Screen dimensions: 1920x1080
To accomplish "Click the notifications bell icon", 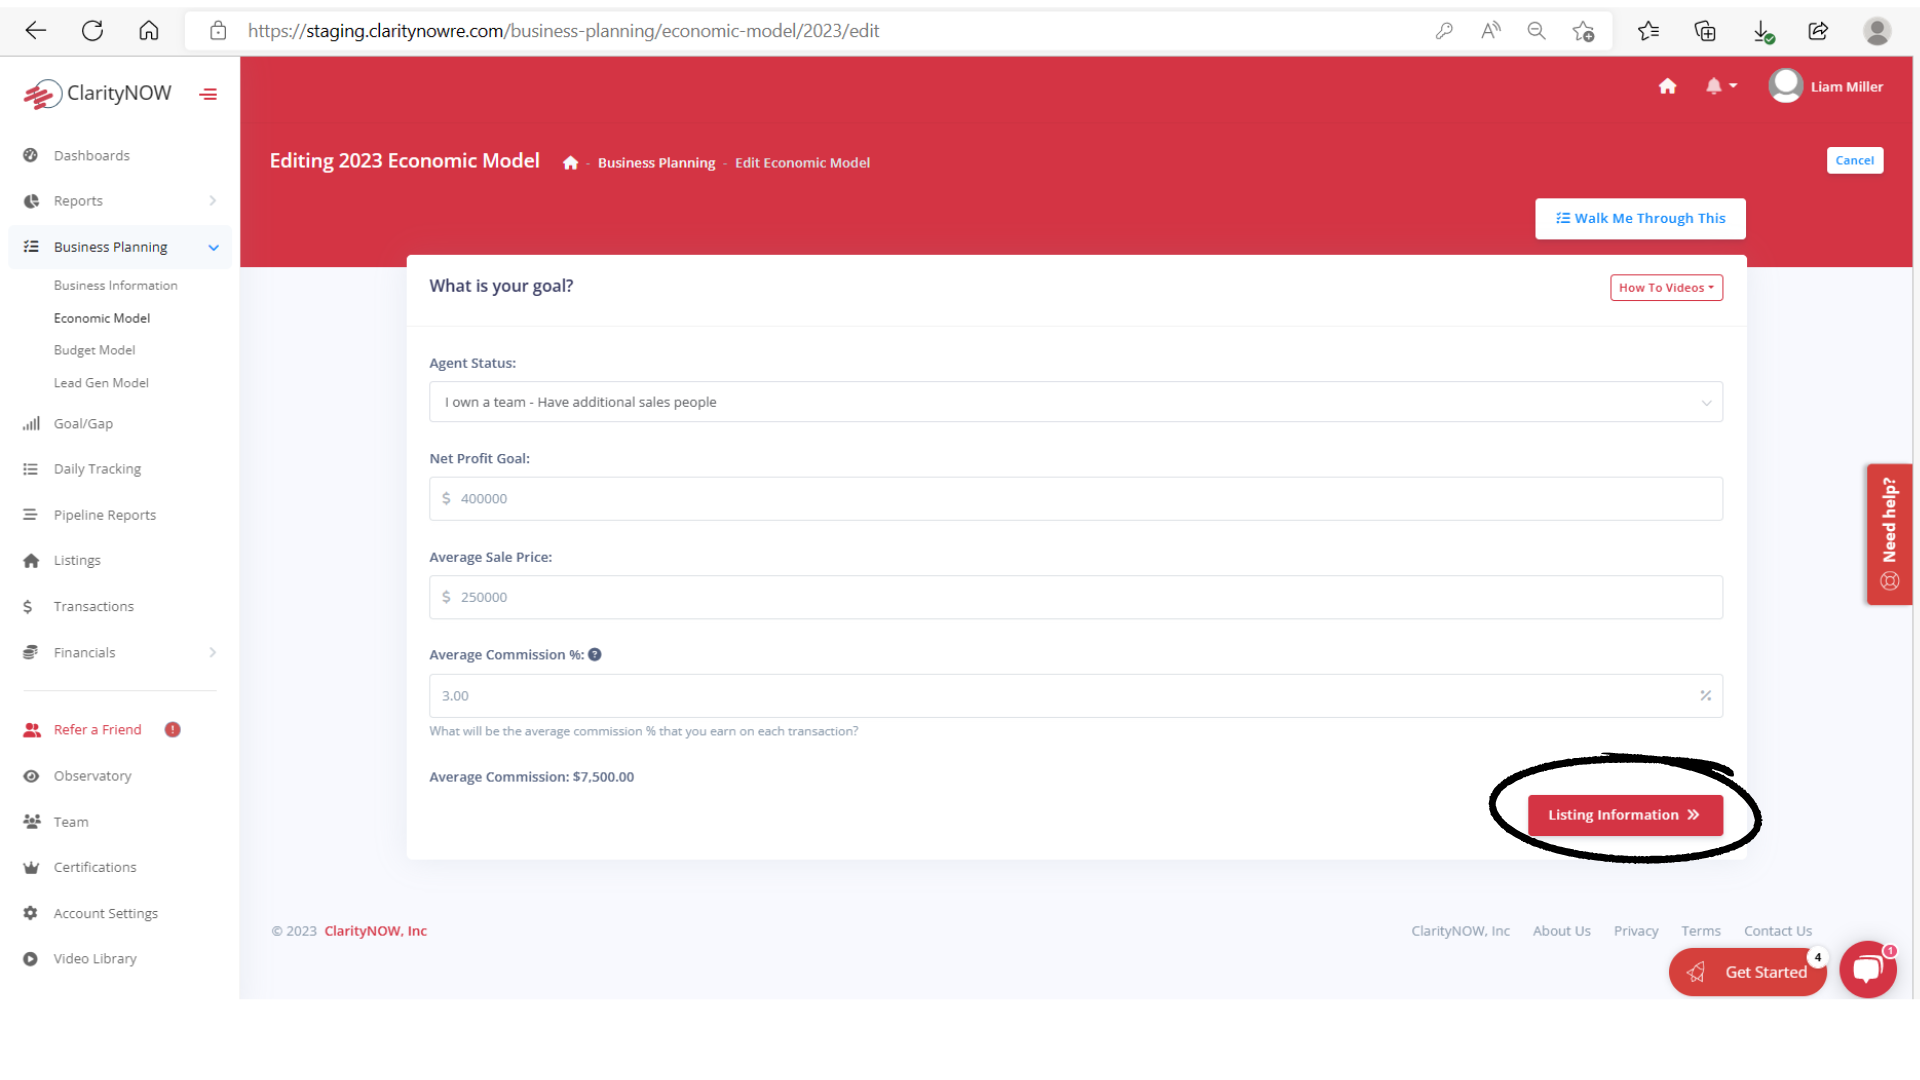I will click(1714, 86).
